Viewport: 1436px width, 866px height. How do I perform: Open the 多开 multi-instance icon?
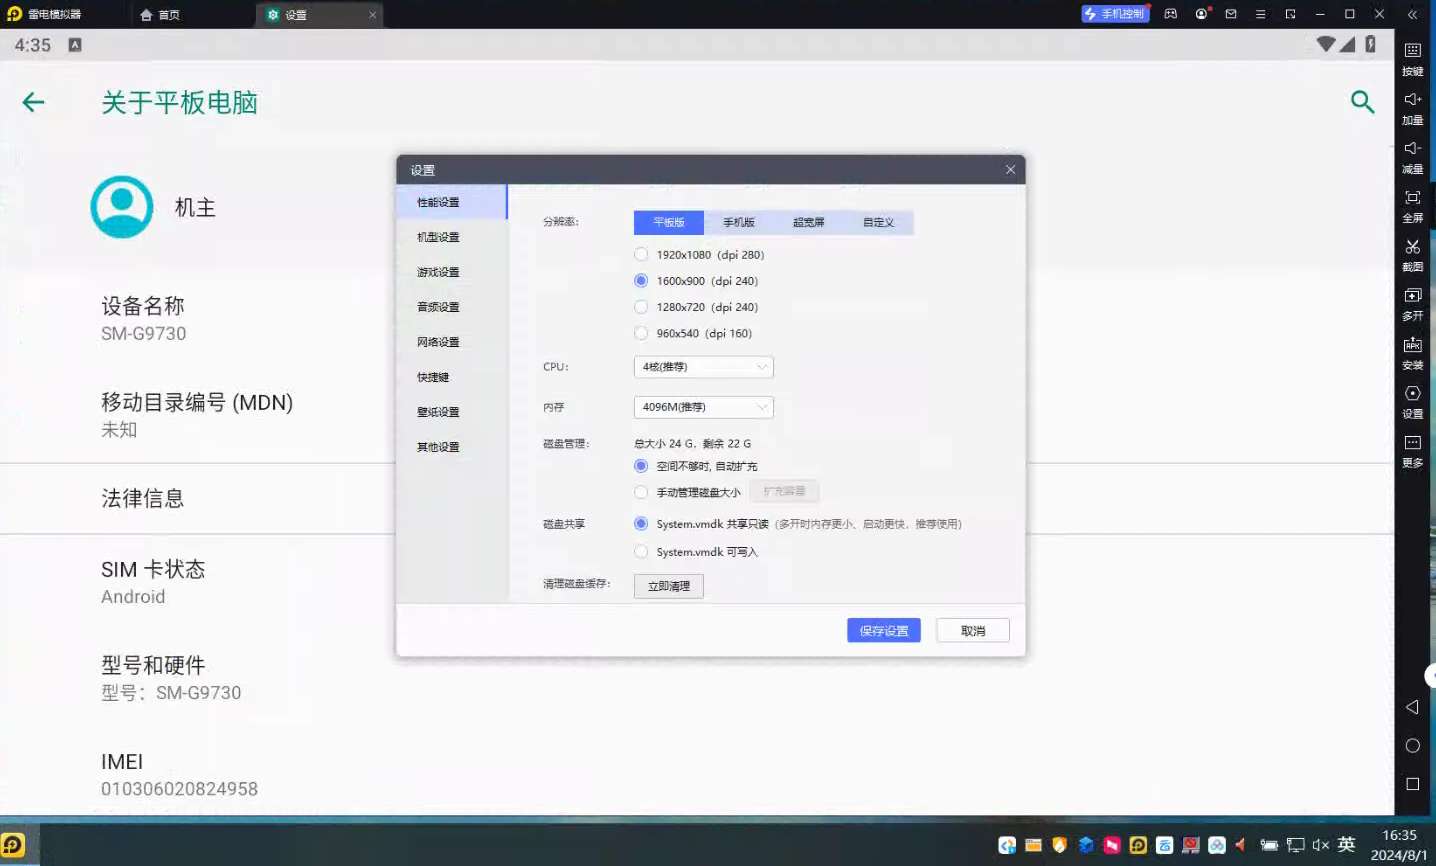point(1412,296)
